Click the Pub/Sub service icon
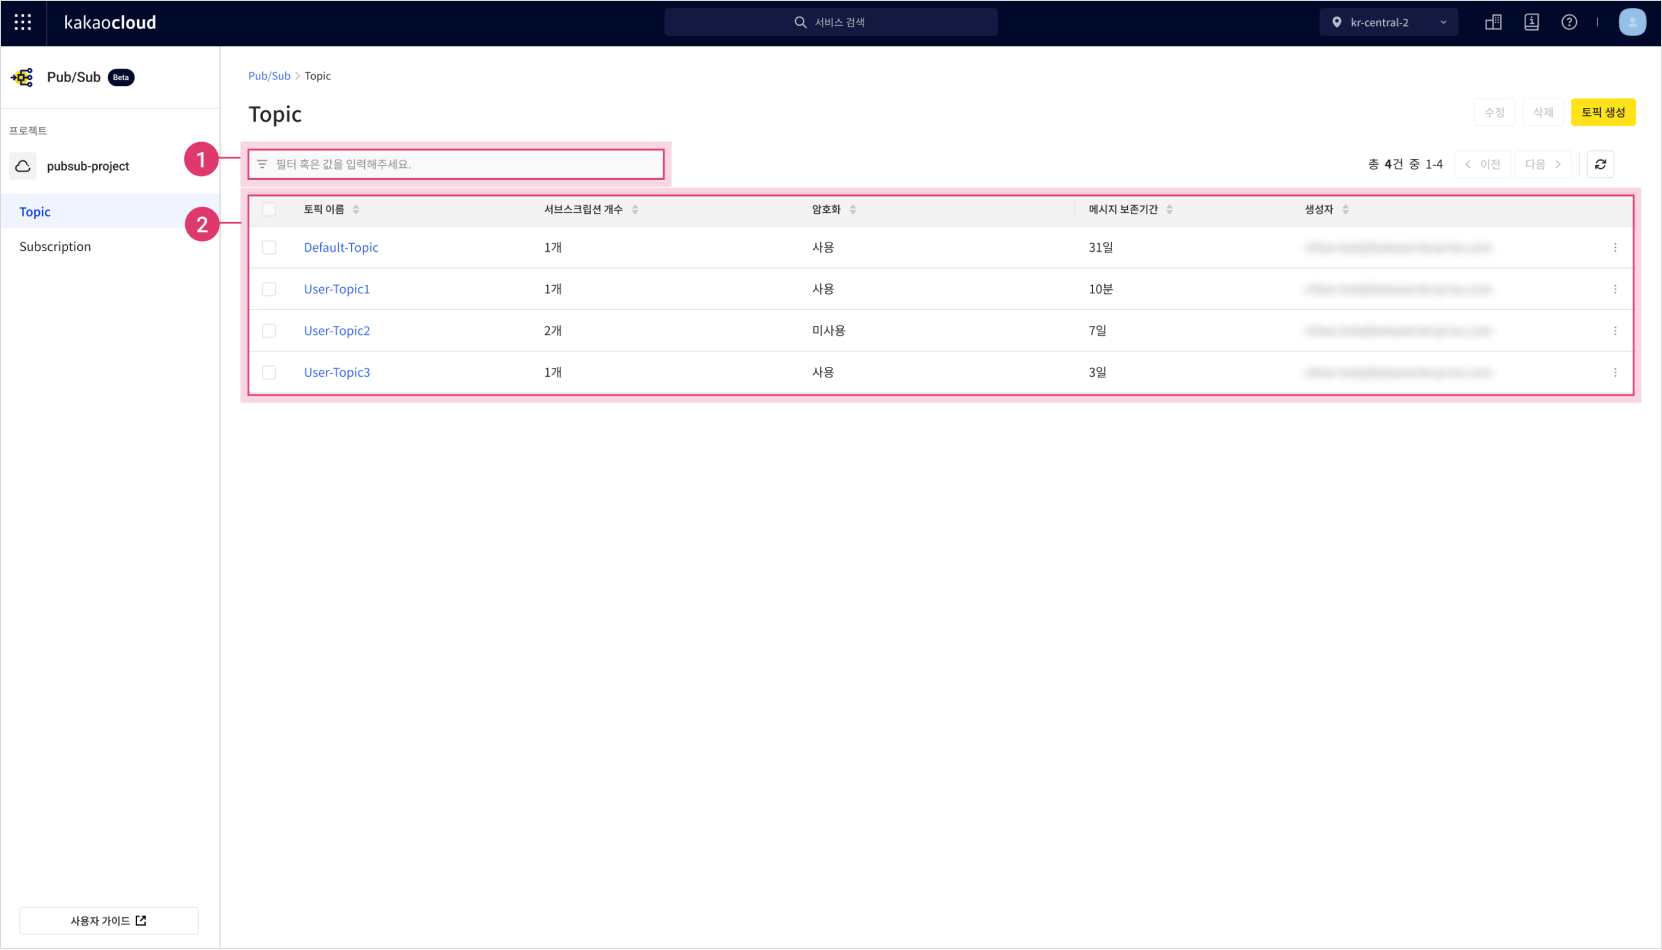The width and height of the screenshot is (1662, 950). (22, 77)
